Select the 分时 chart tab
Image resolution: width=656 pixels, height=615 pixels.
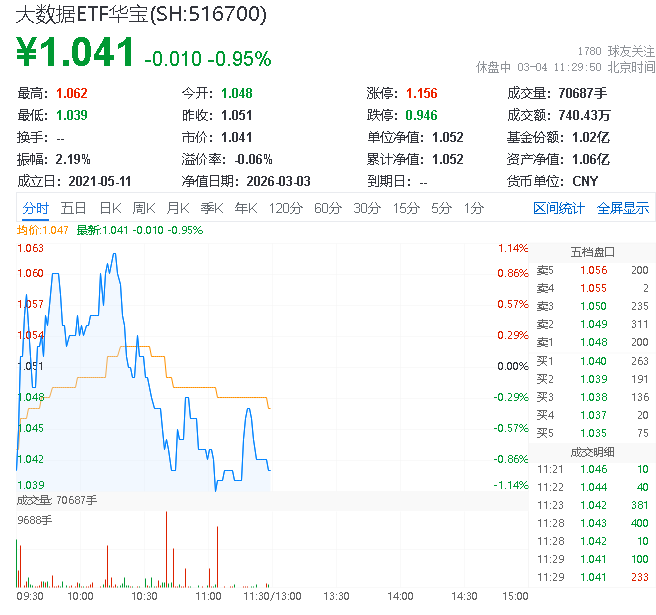[35, 208]
